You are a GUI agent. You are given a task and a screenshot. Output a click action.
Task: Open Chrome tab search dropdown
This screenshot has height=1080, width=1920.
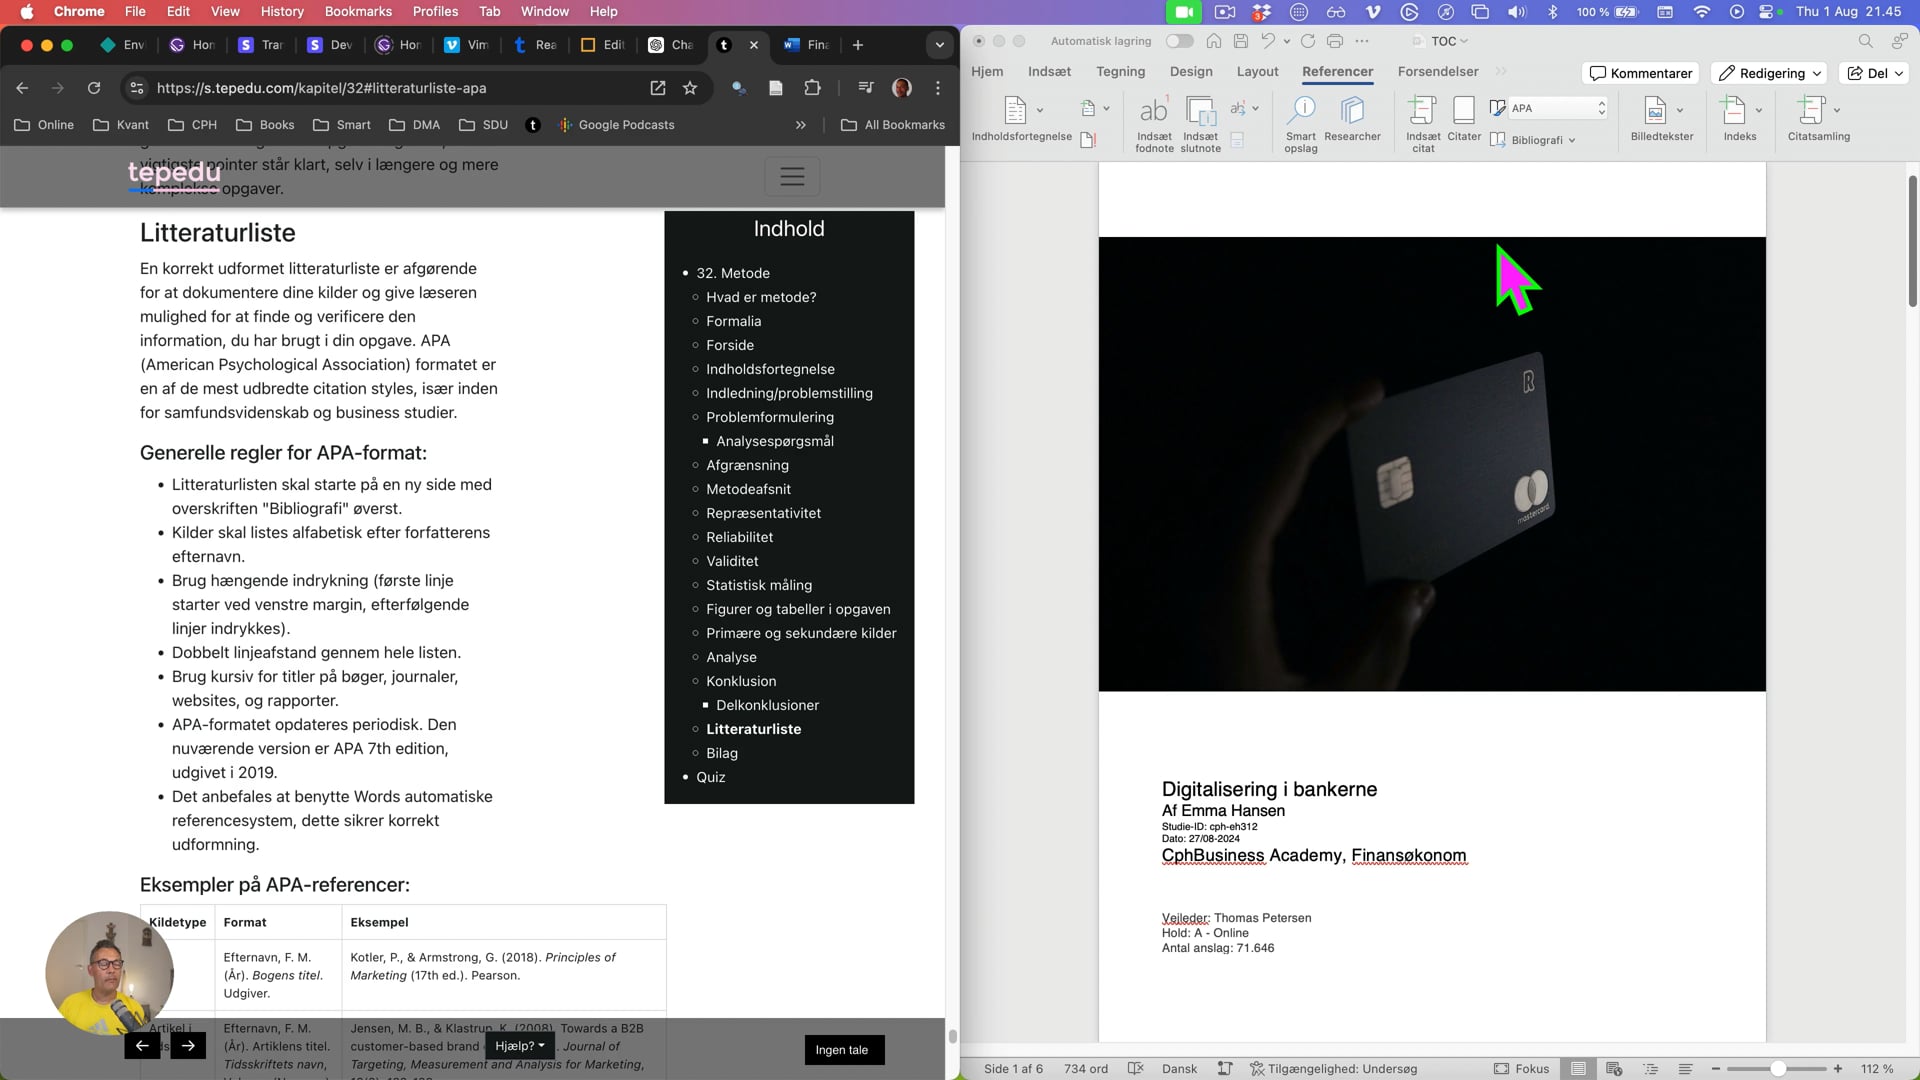939,45
